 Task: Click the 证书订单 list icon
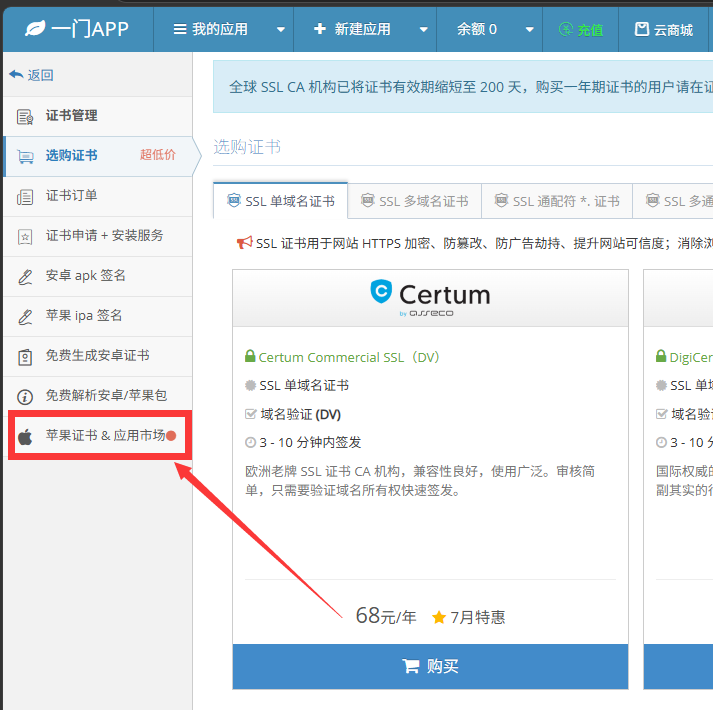(x=25, y=197)
